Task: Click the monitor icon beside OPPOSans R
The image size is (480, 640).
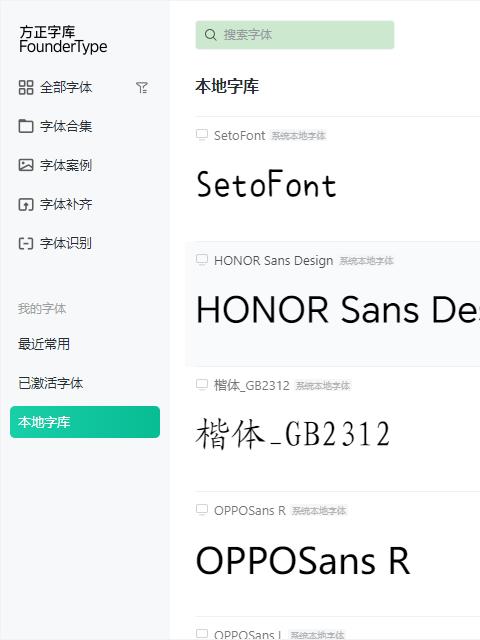Action: tap(202, 510)
